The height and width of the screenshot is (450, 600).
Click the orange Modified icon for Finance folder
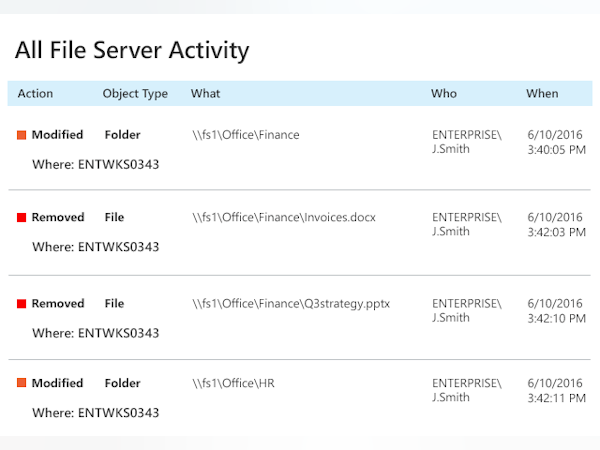(21, 135)
